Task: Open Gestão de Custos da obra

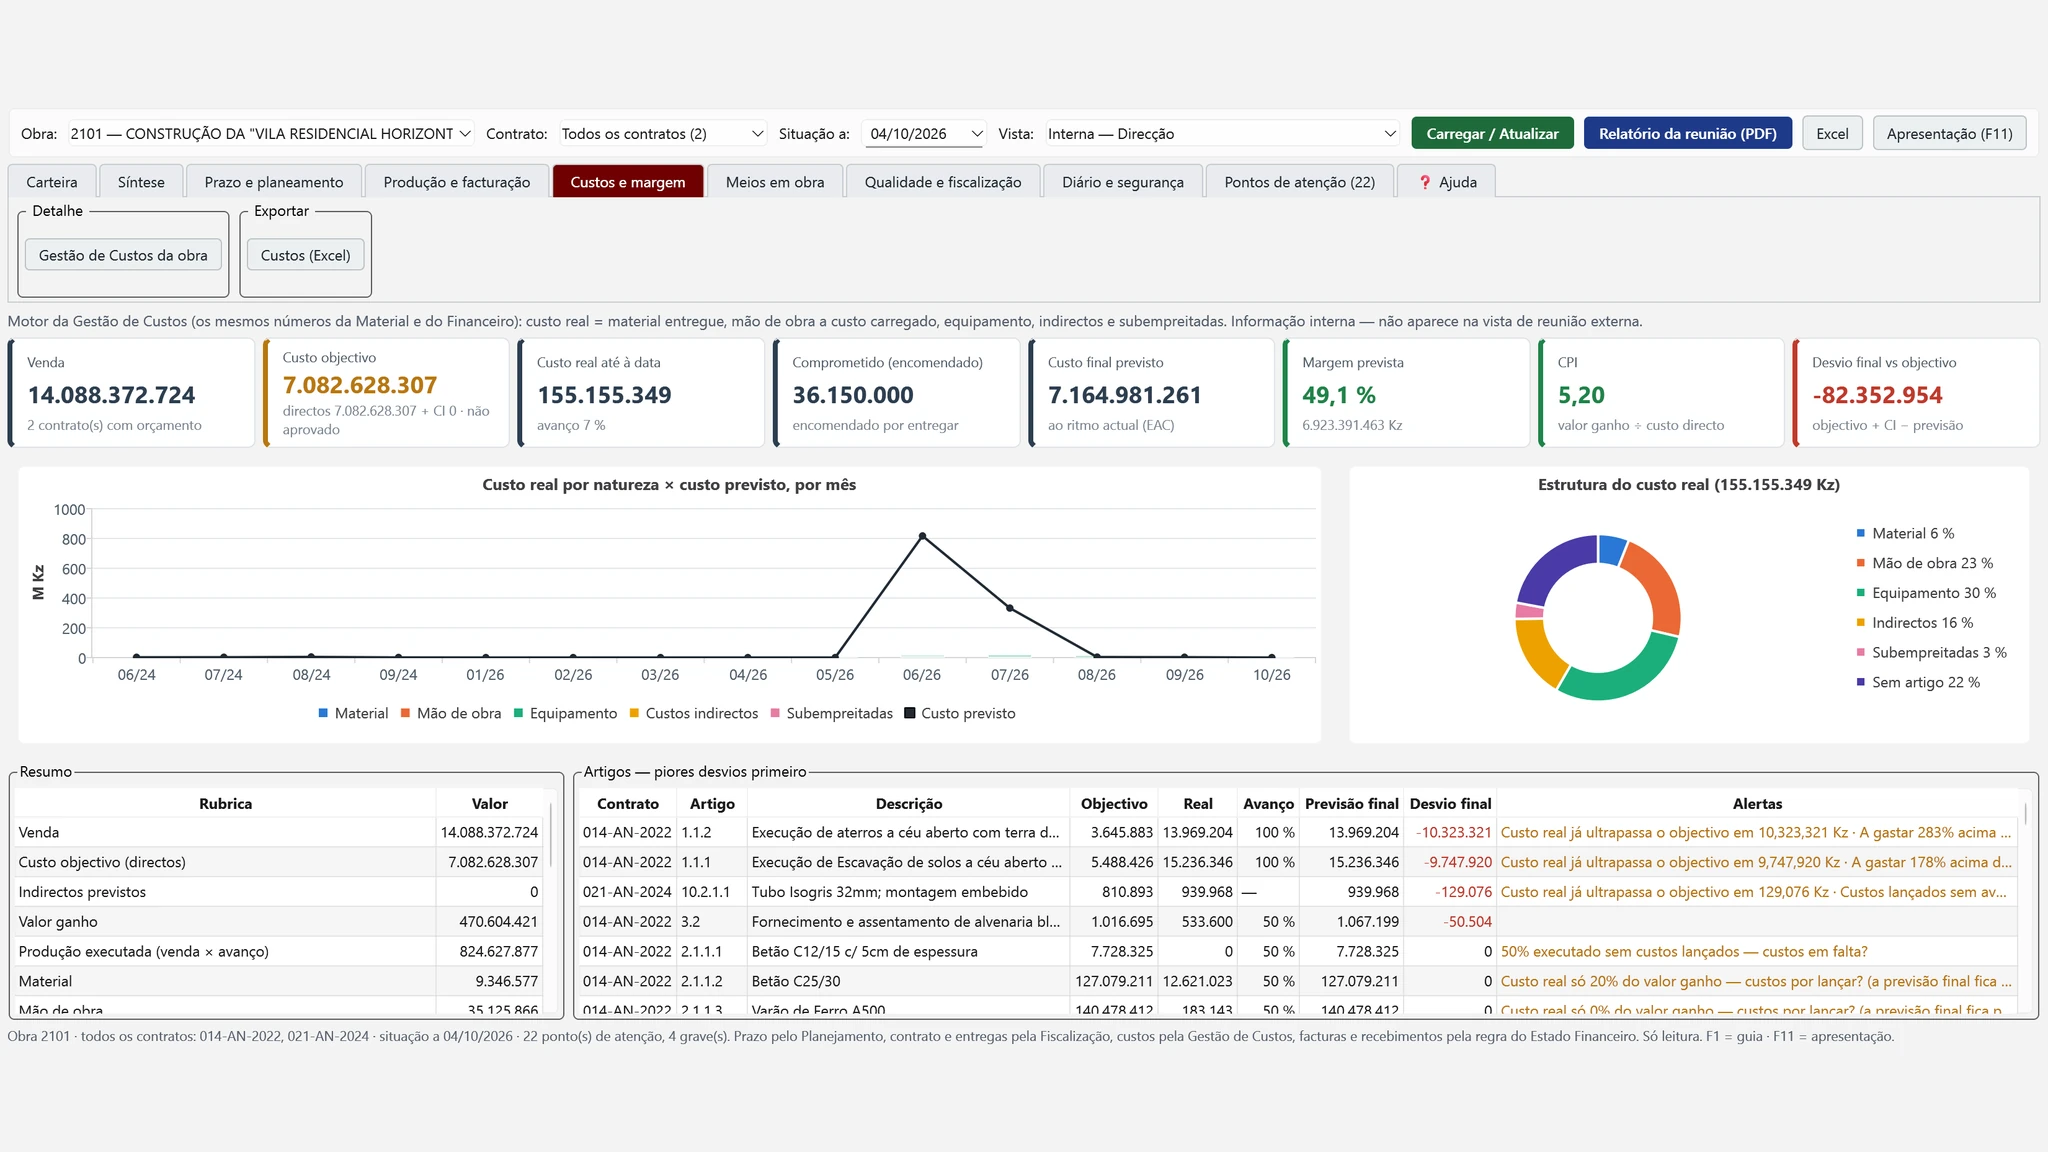Action: click(123, 255)
